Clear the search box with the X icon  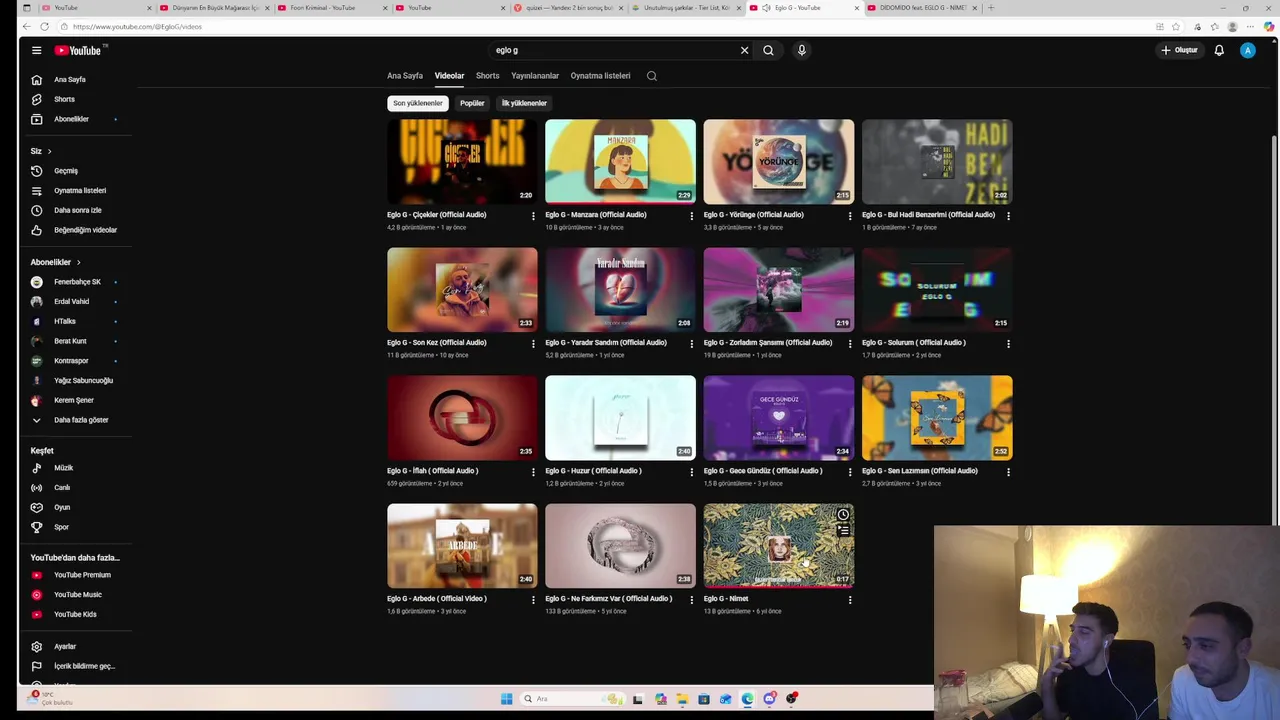click(x=744, y=50)
